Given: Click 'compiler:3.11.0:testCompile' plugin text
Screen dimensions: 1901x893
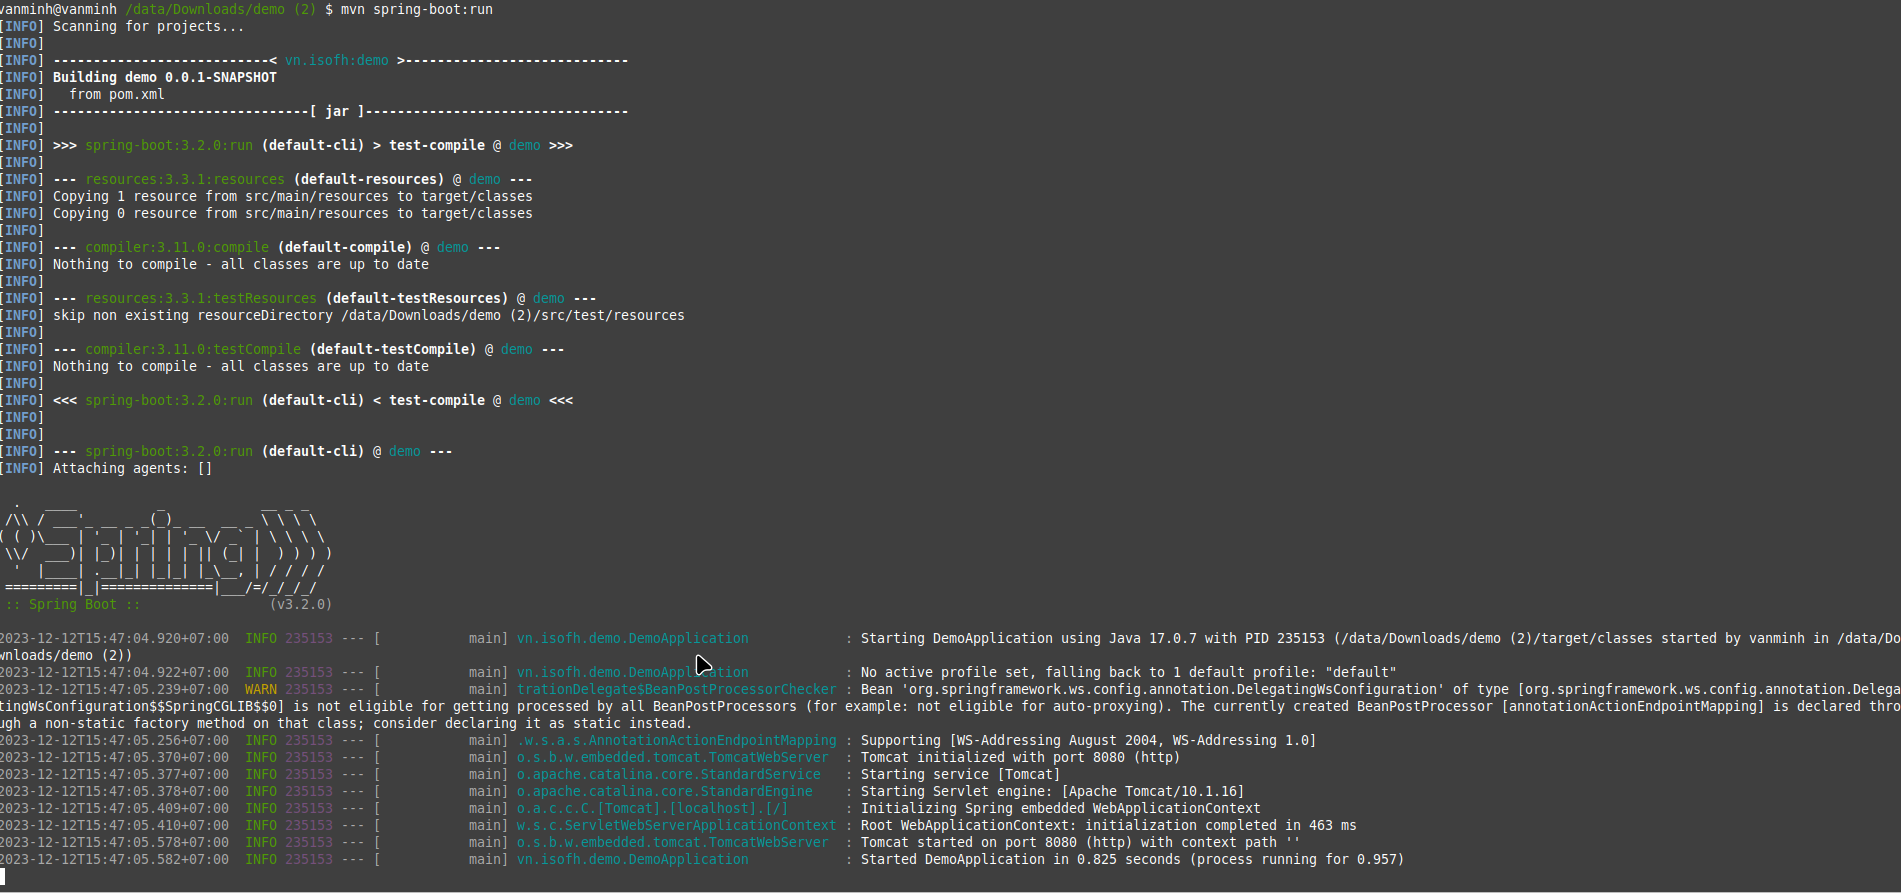Looking at the screenshot, I should point(193,349).
